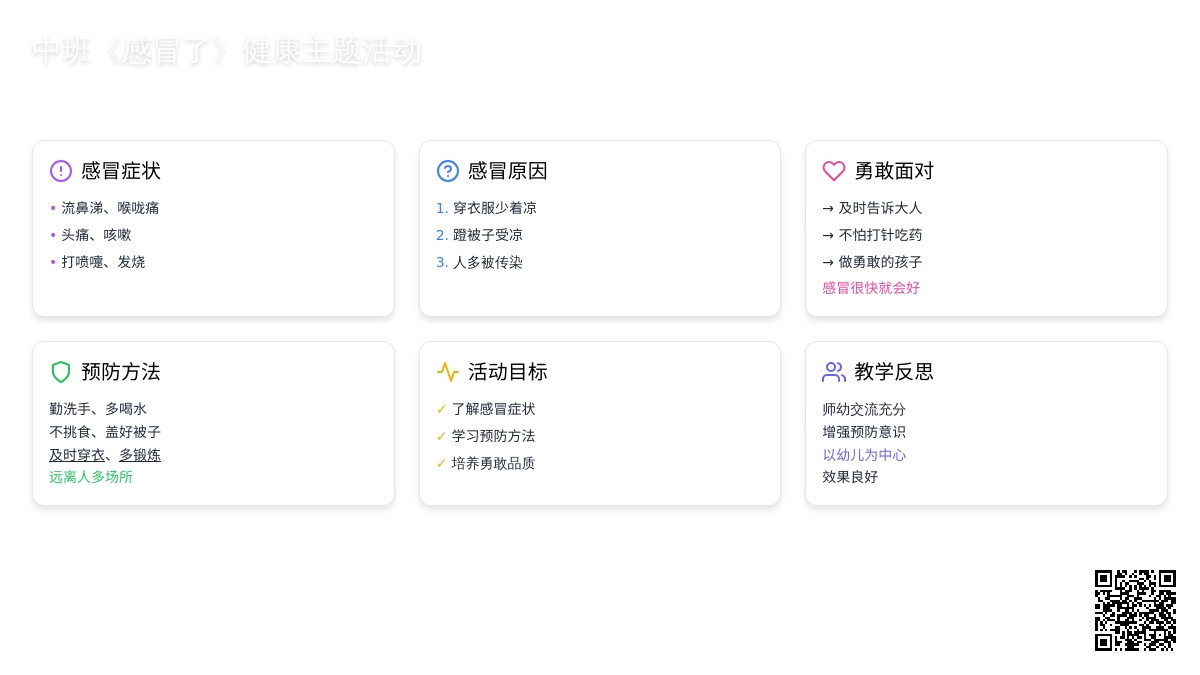Click the activity pulse icon beside 活动目标

(x=448, y=372)
